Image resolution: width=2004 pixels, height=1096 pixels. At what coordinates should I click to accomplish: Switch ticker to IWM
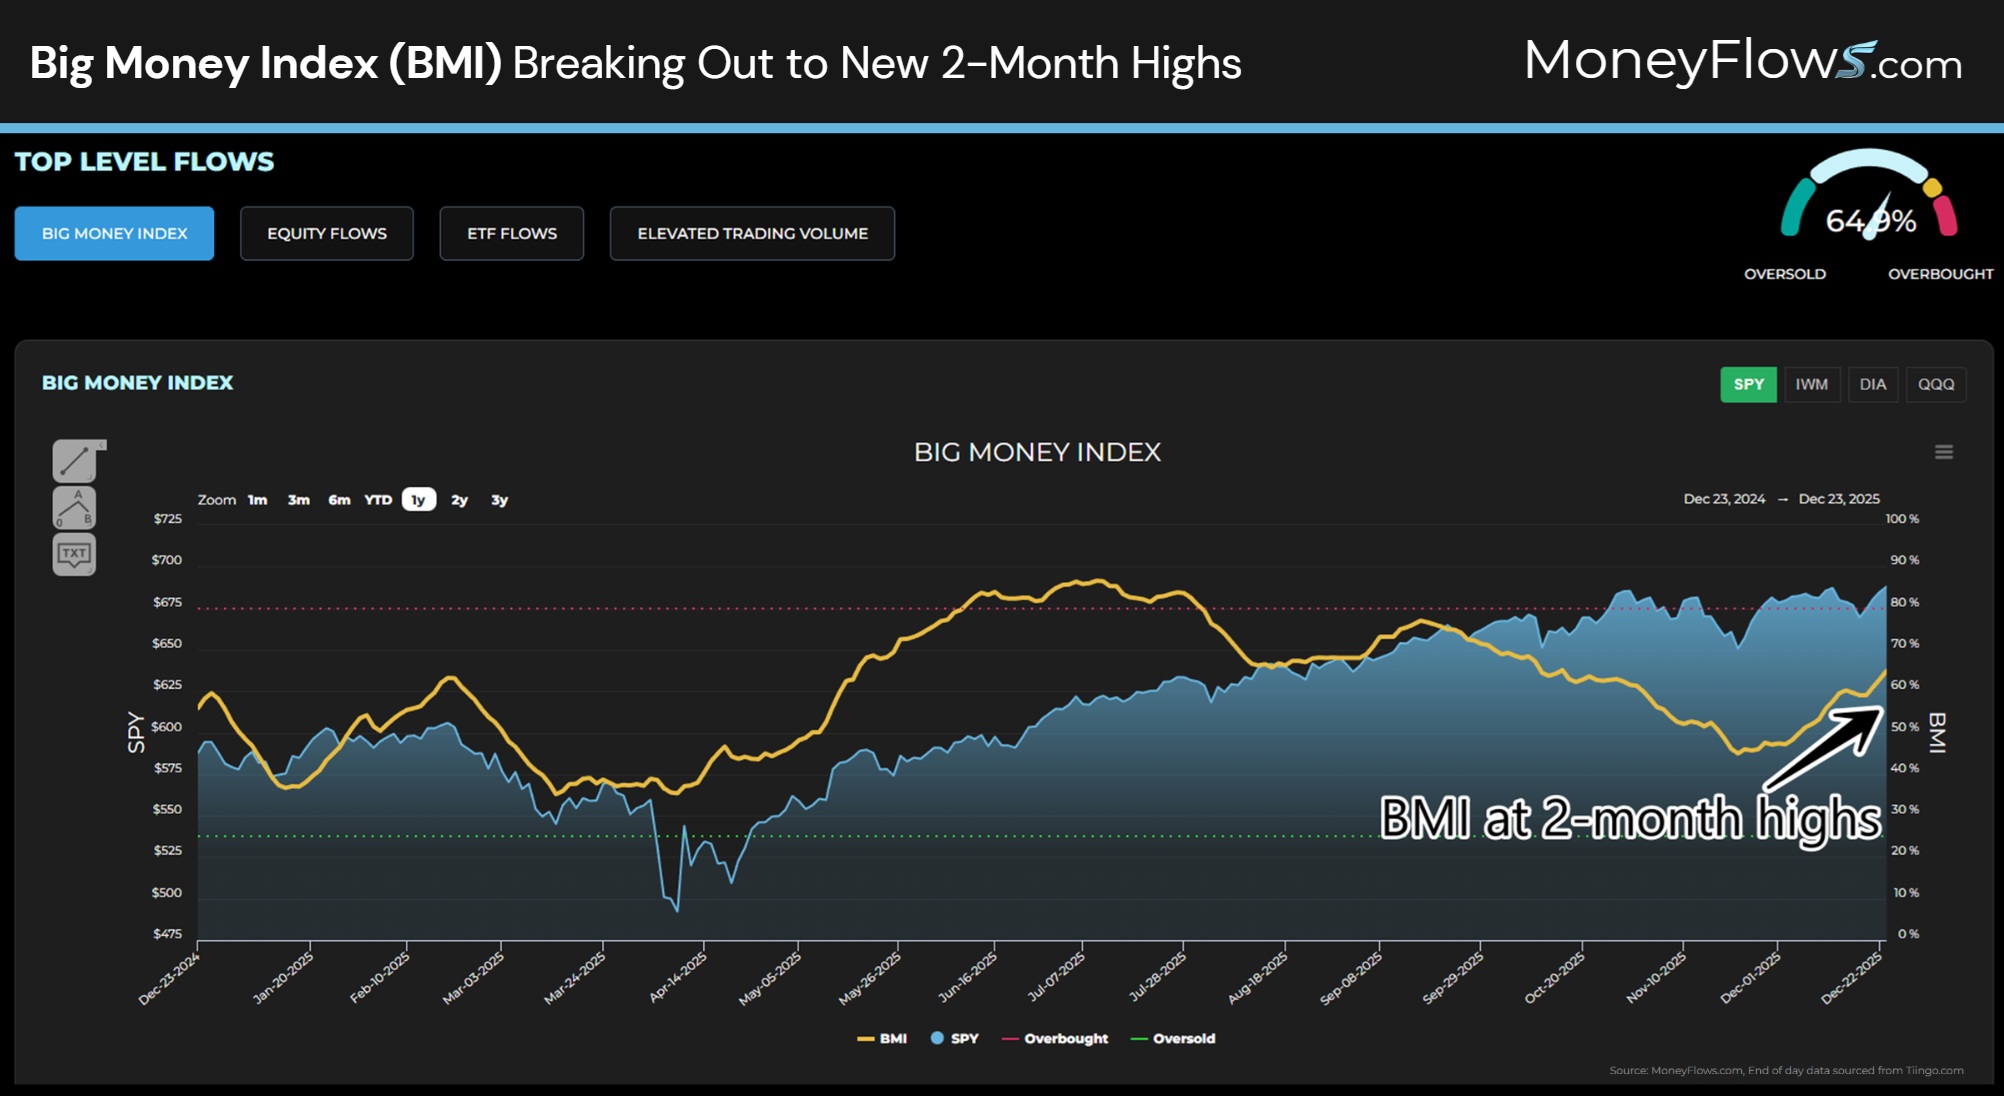click(x=1813, y=385)
